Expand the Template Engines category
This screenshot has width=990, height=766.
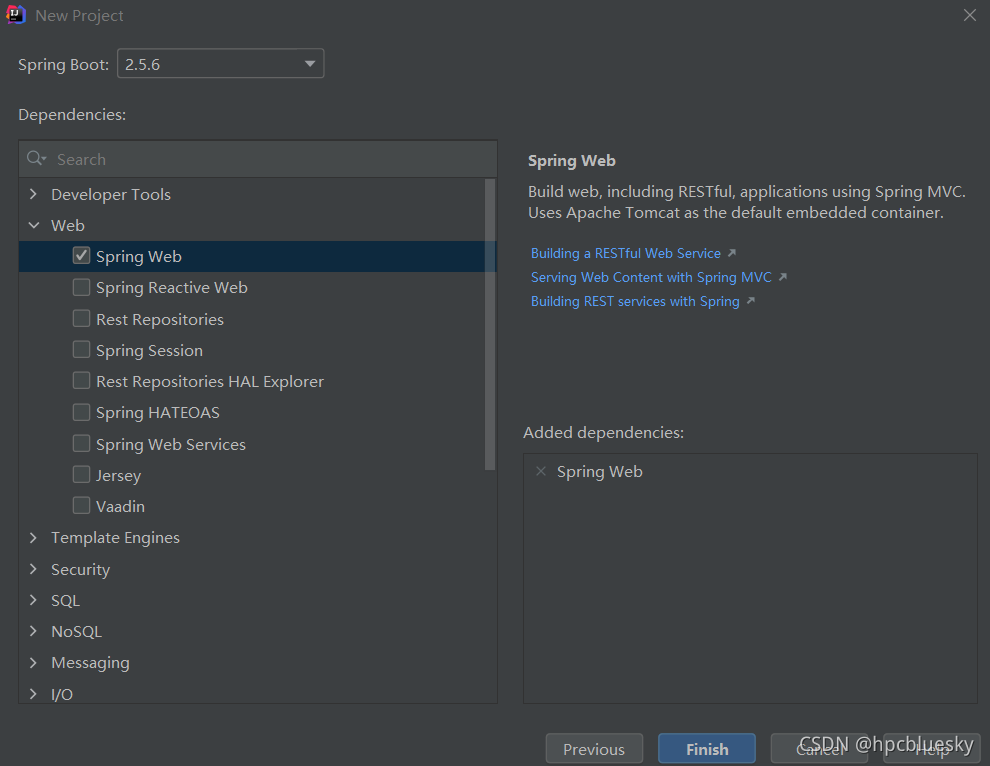pyautogui.click(x=33, y=537)
